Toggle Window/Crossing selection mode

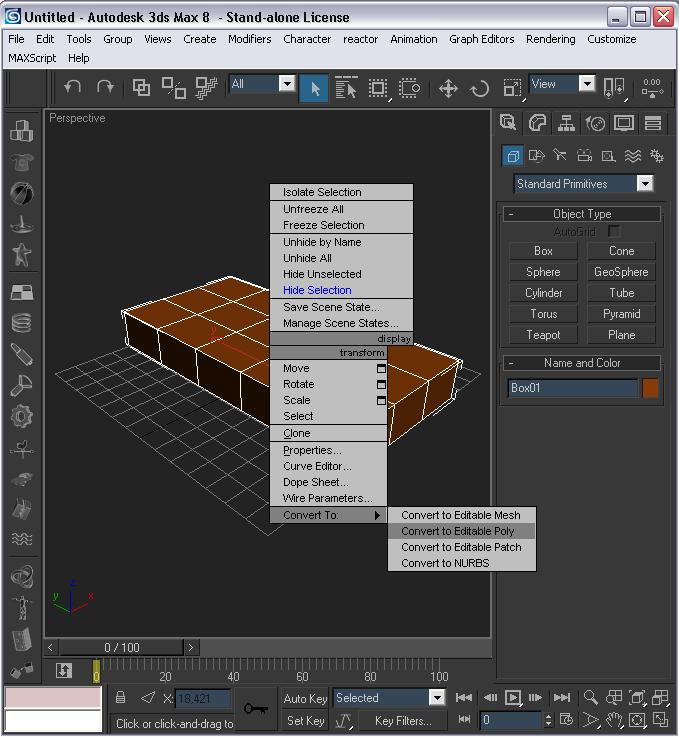pos(409,88)
